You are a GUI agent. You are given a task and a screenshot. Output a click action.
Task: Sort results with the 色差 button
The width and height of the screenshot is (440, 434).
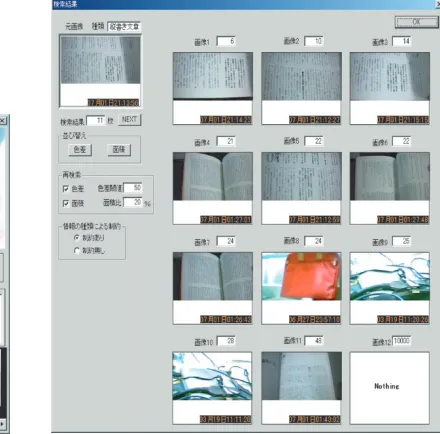[x=80, y=150]
